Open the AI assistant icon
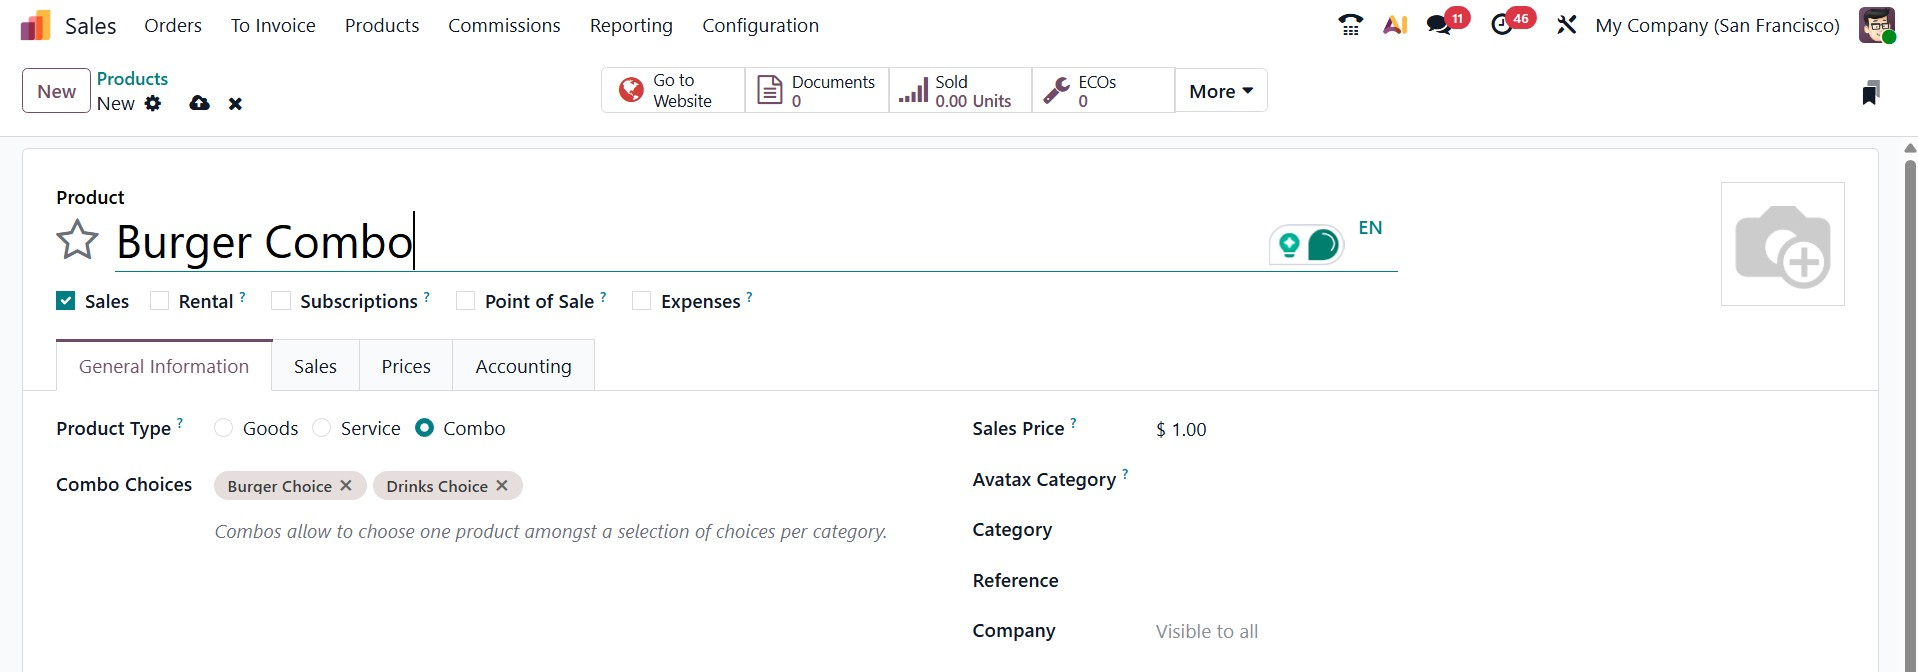 1395,25
